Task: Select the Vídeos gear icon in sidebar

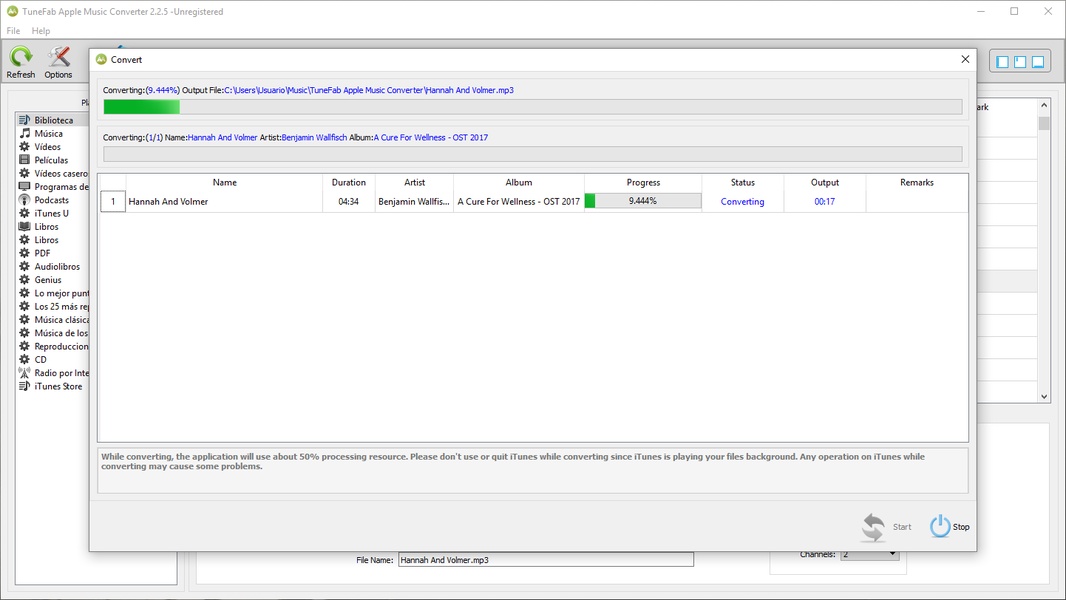Action: 24,147
